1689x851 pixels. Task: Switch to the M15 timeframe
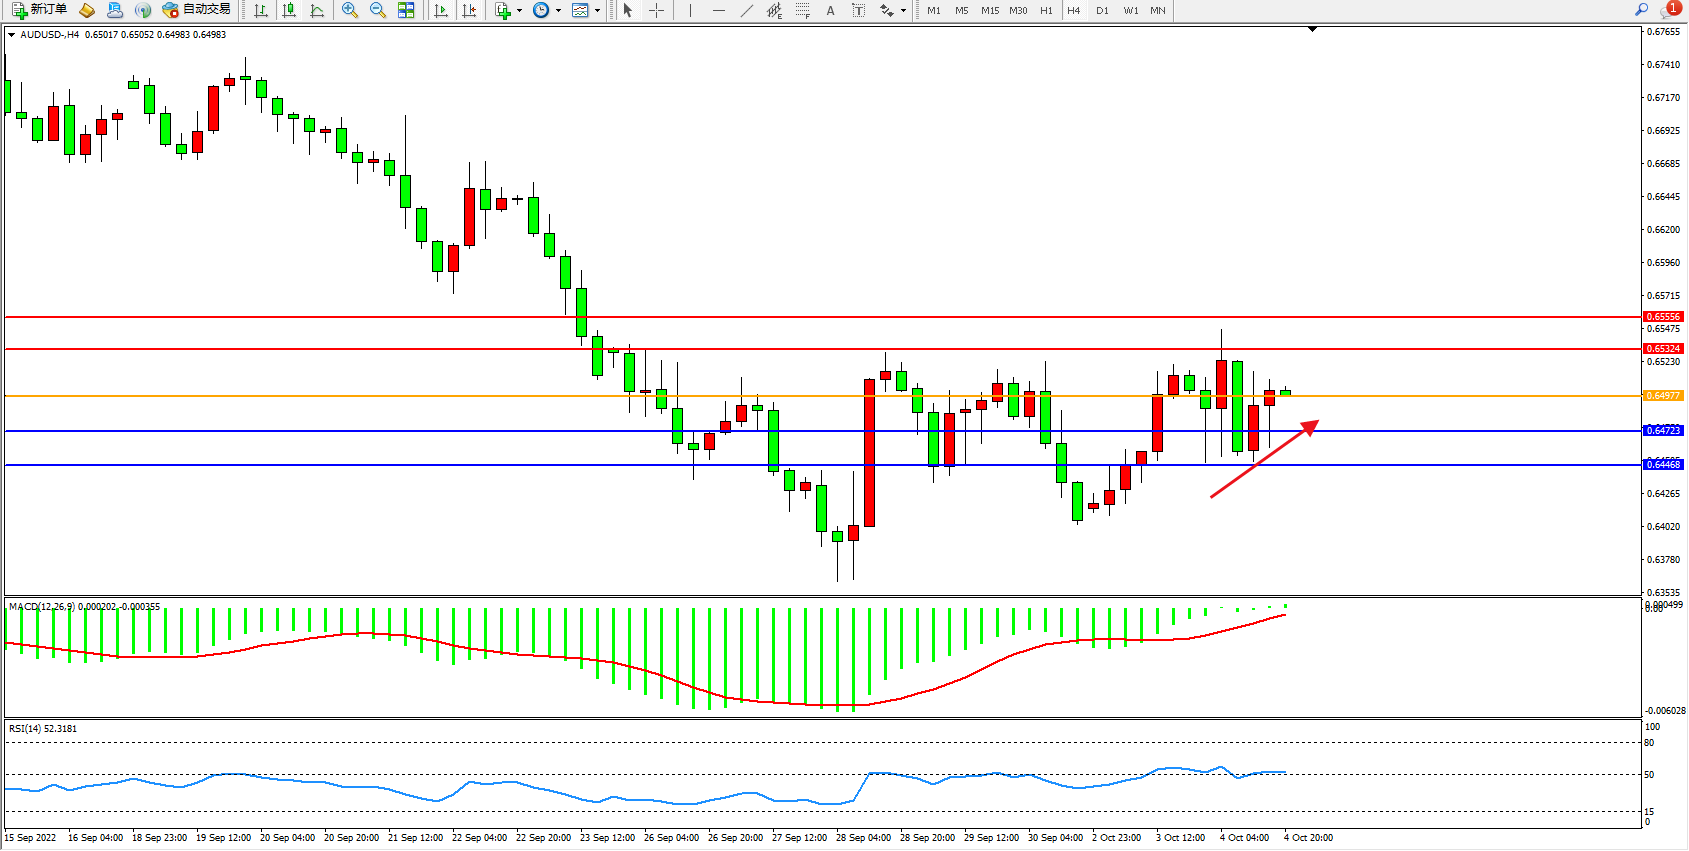(x=990, y=10)
